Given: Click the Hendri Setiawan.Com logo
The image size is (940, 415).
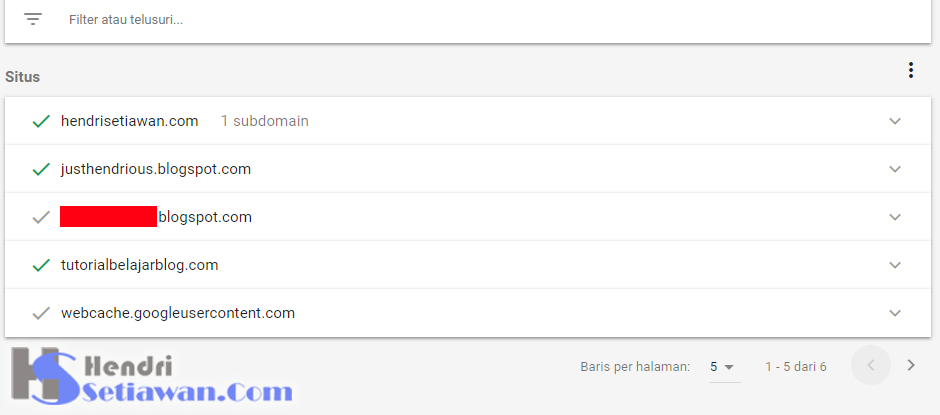Looking at the screenshot, I should 150,377.
